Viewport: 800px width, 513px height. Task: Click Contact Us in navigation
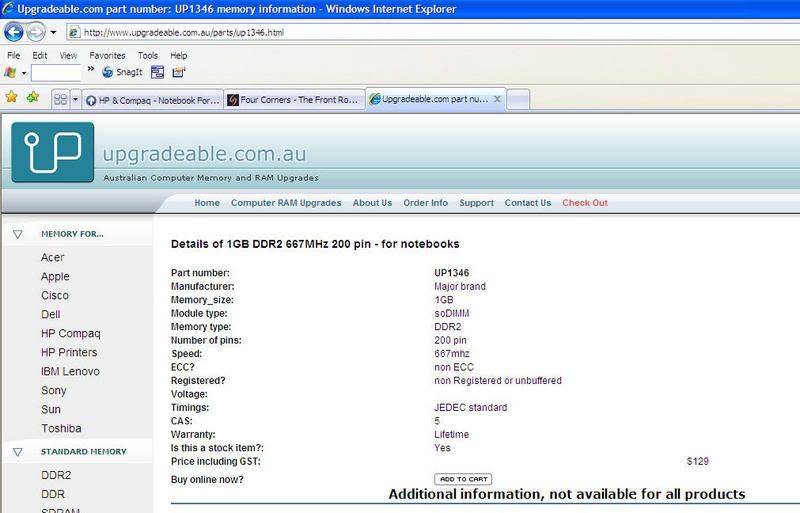[528, 203]
